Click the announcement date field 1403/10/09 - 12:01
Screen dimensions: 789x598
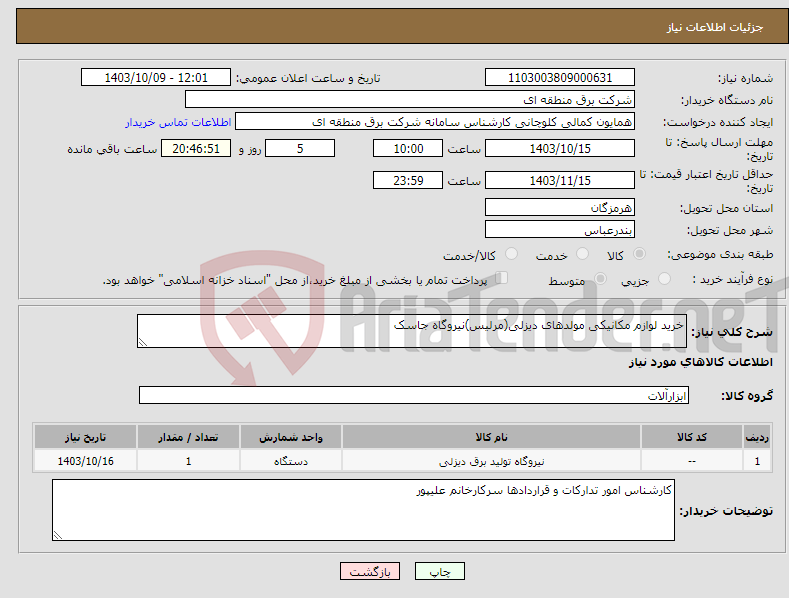coord(156,78)
